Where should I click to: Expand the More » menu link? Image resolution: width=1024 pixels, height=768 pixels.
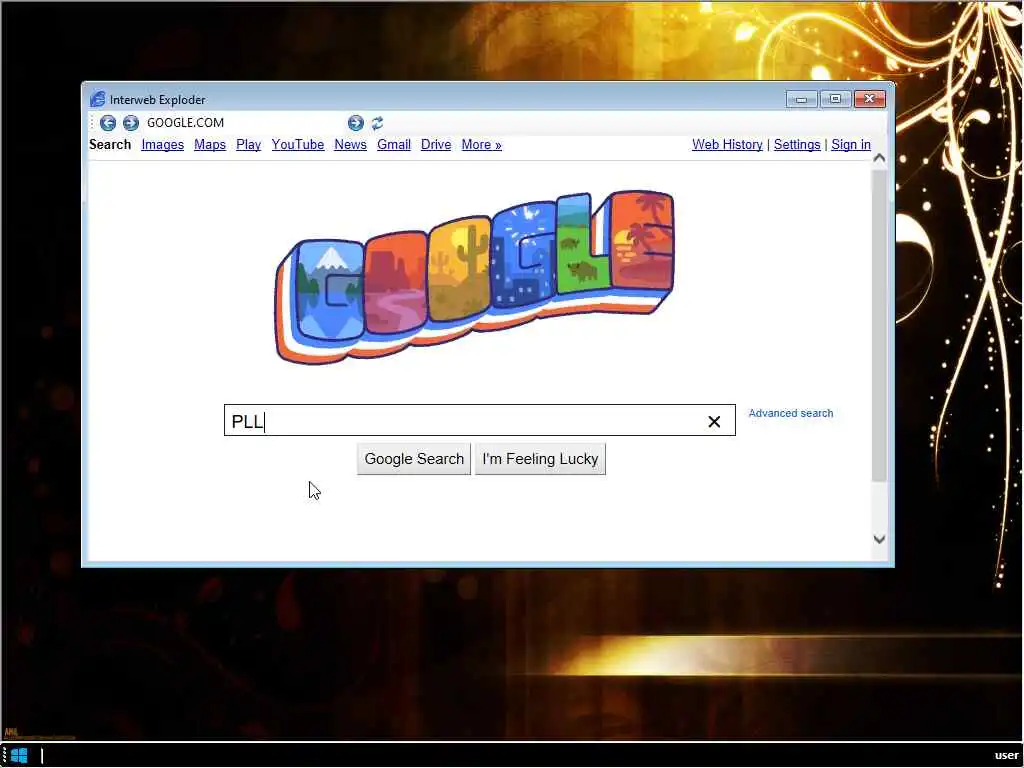point(481,144)
